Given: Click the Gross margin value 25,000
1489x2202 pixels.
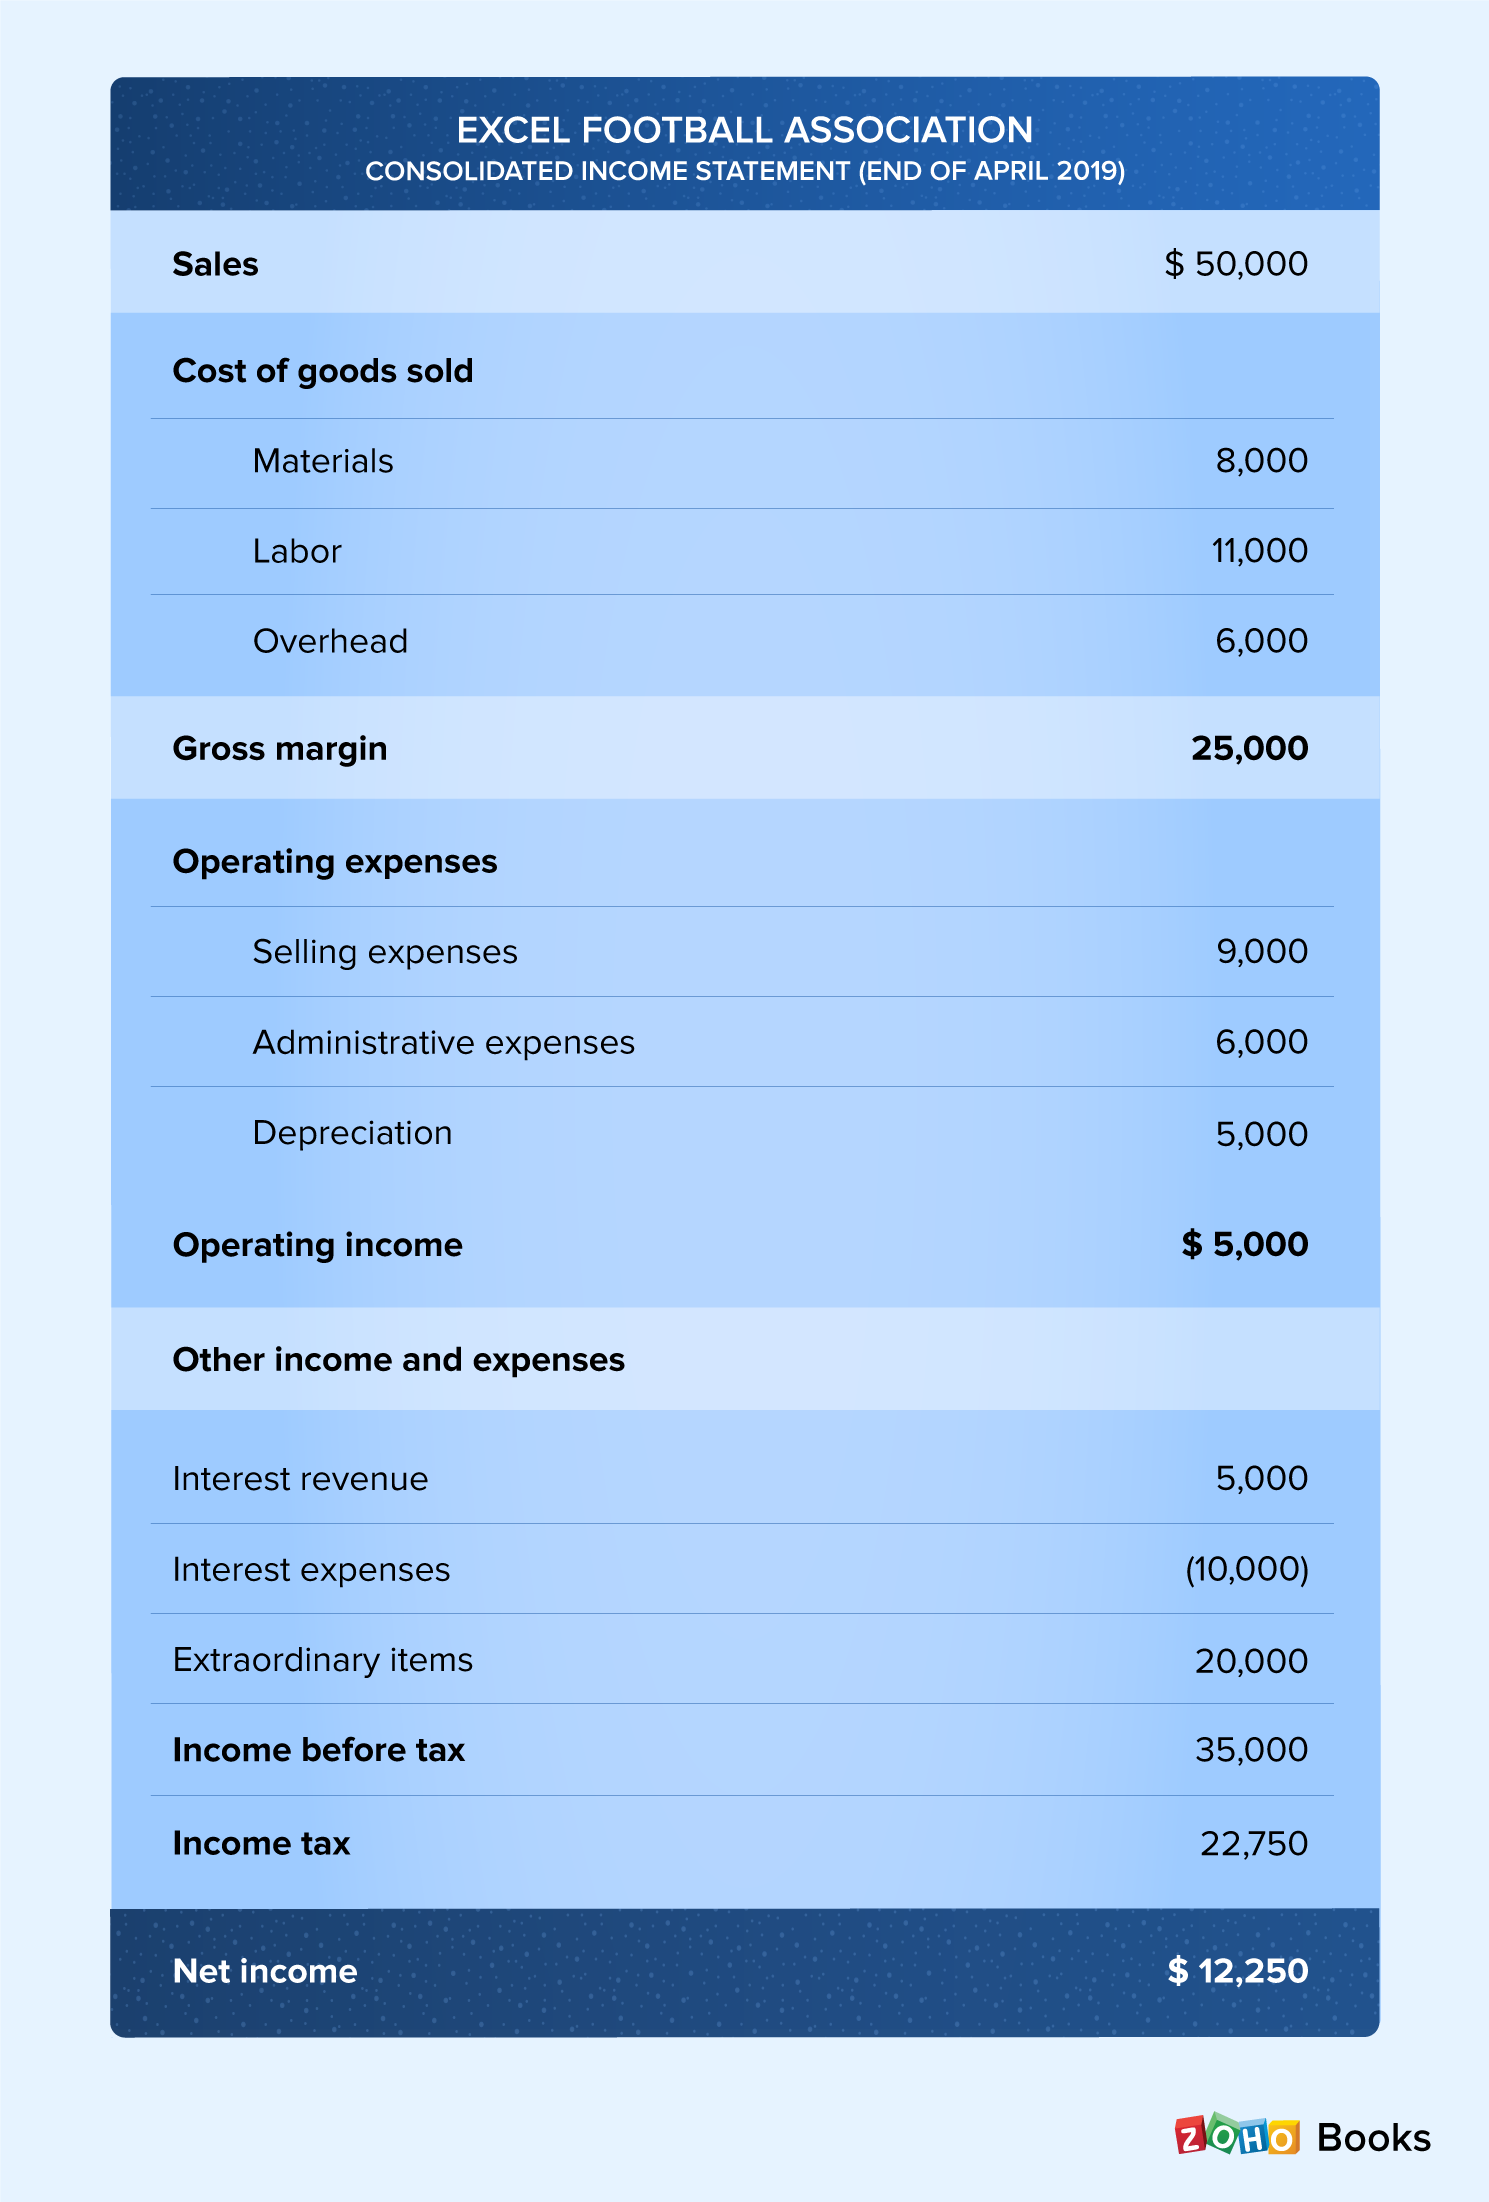Looking at the screenshot, I should coord(1249,748).
